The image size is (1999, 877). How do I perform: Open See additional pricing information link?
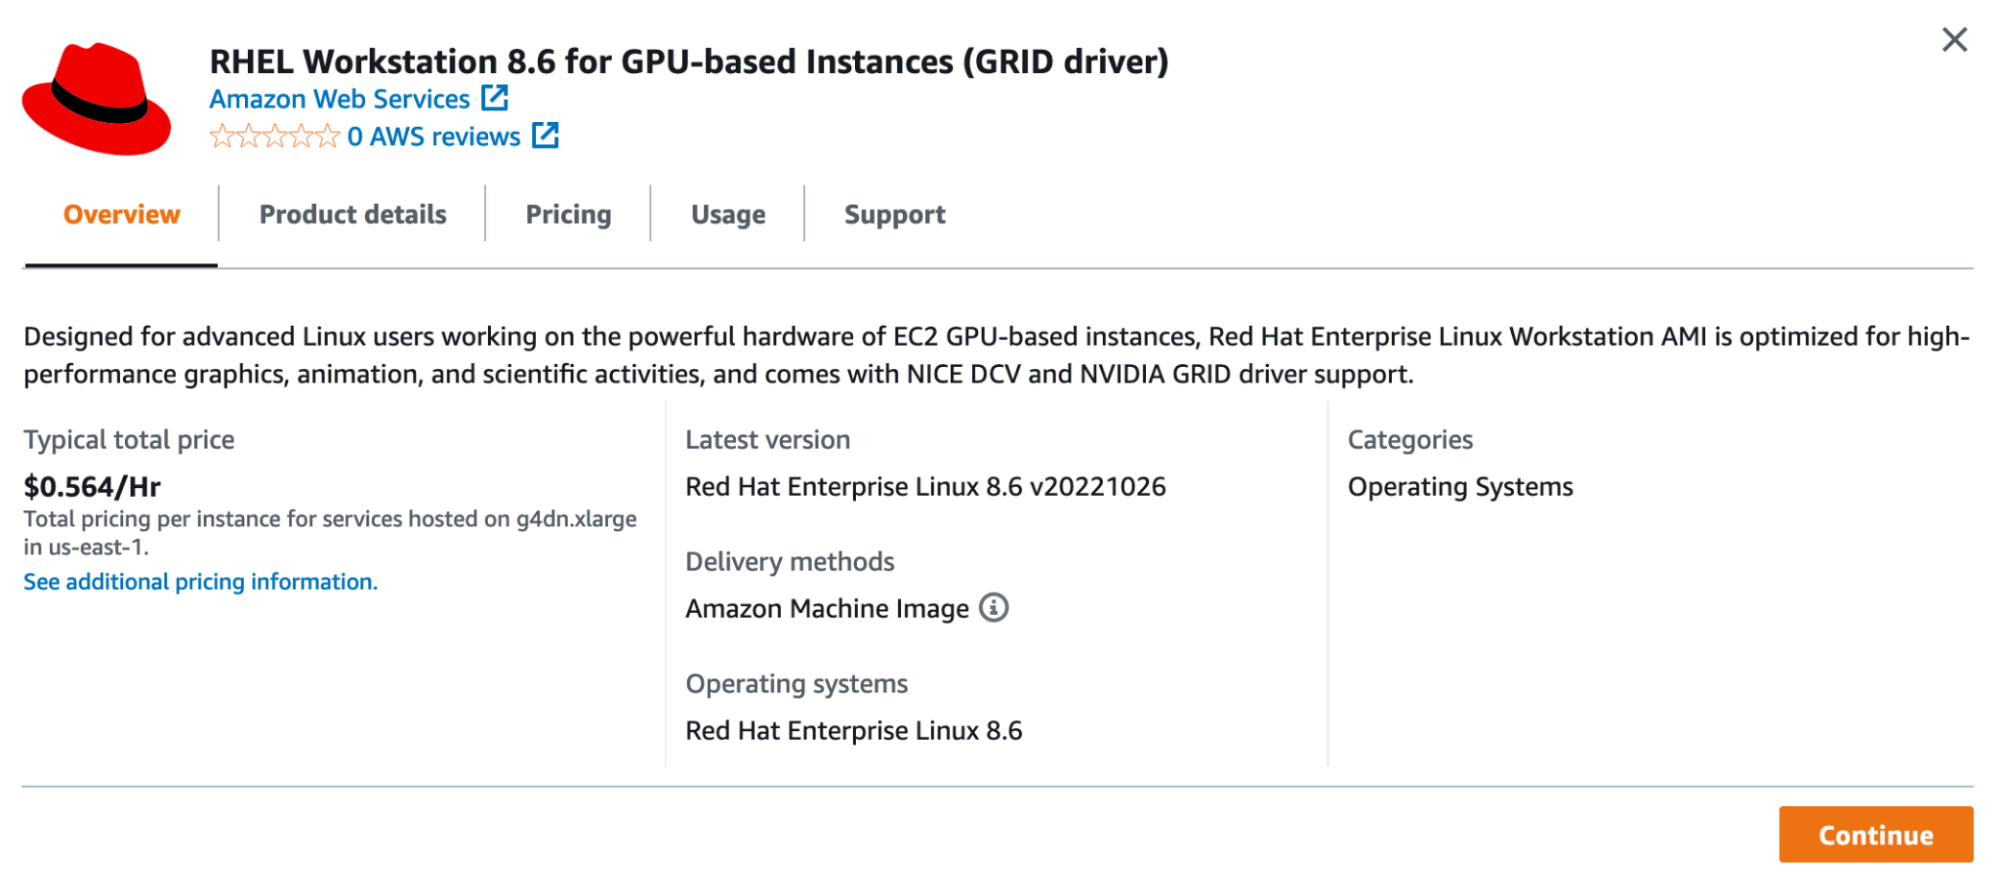pyautogui.click(x=200, y=582)
